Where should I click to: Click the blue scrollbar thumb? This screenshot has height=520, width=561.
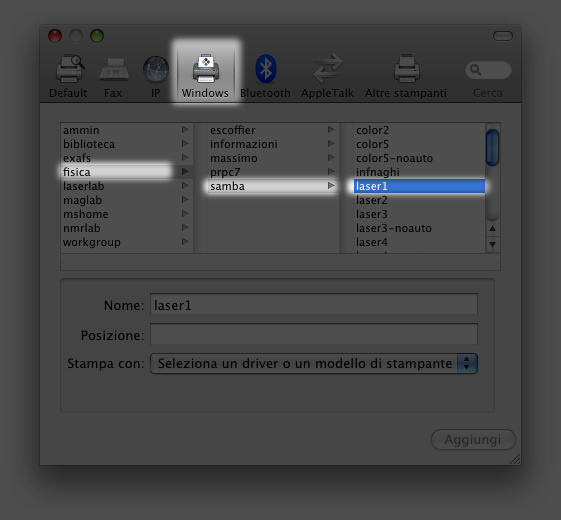pyautogui.click(x=493, y=148)
